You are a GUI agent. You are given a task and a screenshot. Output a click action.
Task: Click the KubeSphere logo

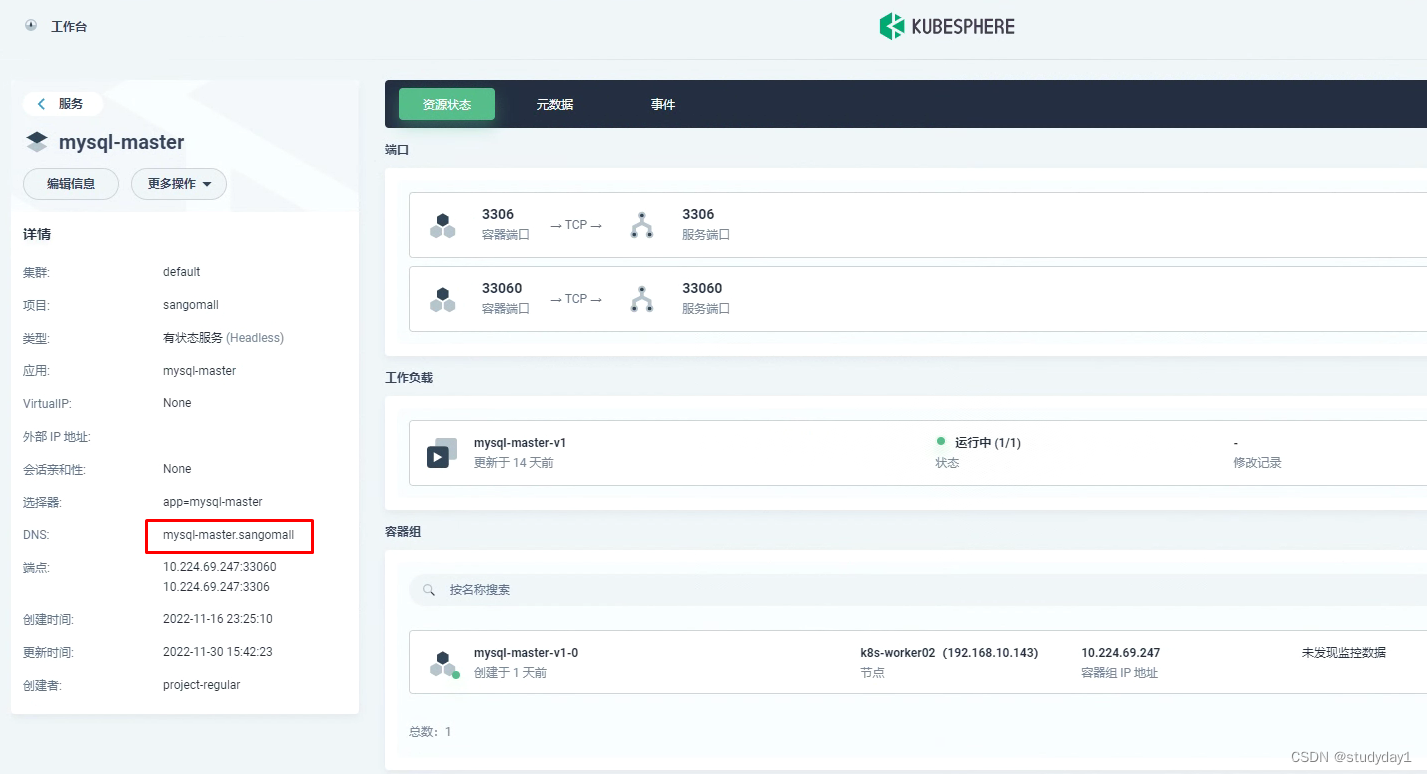946,26
